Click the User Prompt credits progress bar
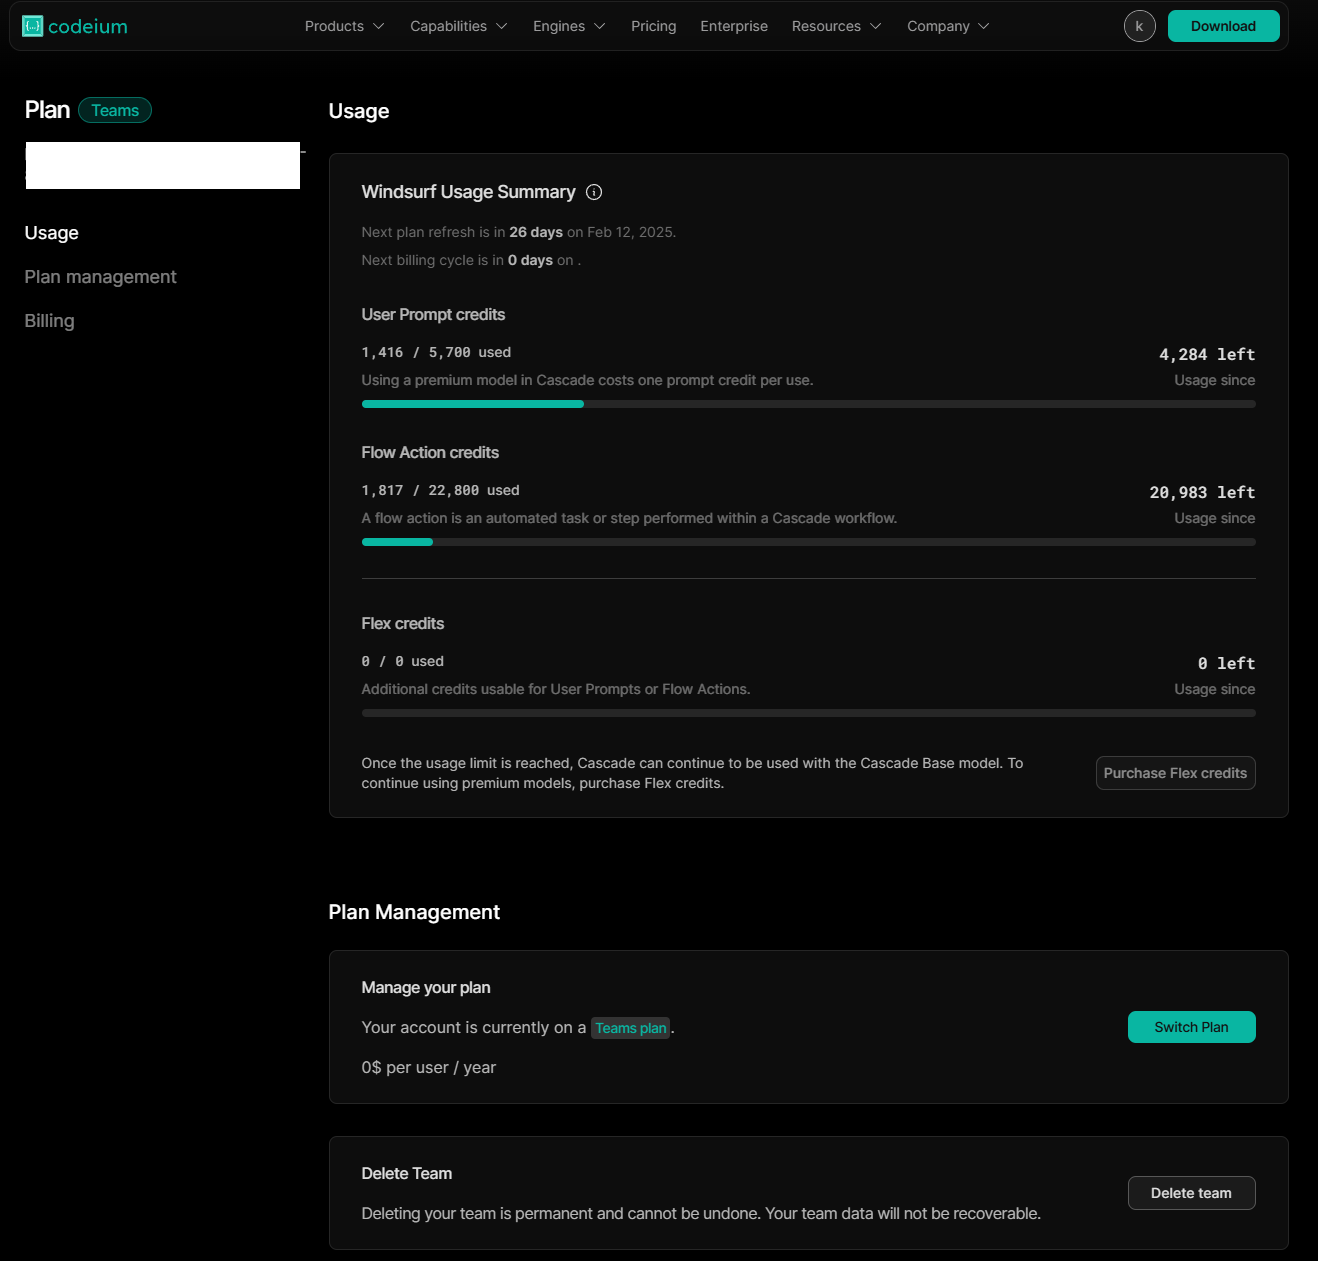This screenshot has width=1318, height=1261. (808, 404)
